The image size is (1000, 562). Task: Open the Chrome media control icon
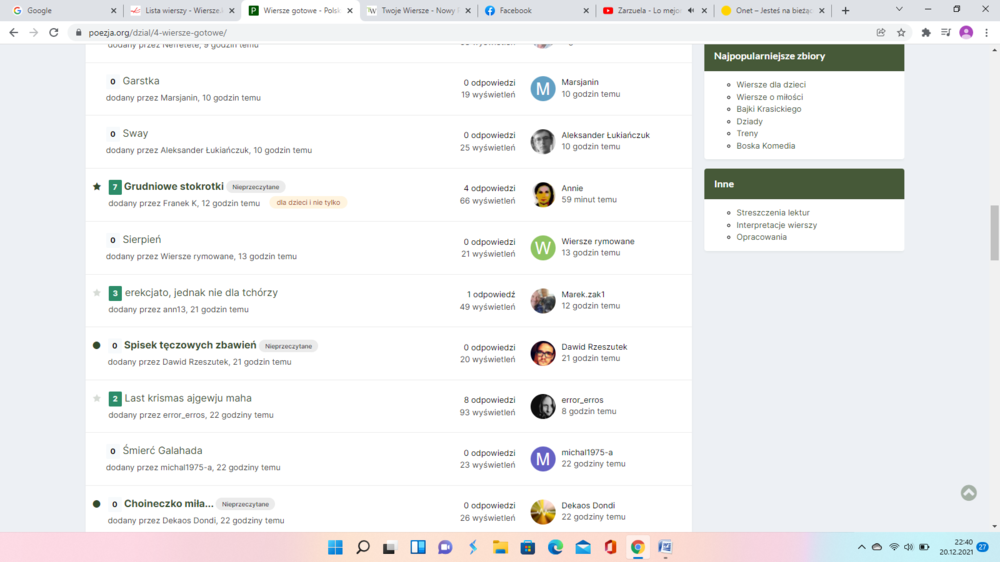(x=946, y=32)
